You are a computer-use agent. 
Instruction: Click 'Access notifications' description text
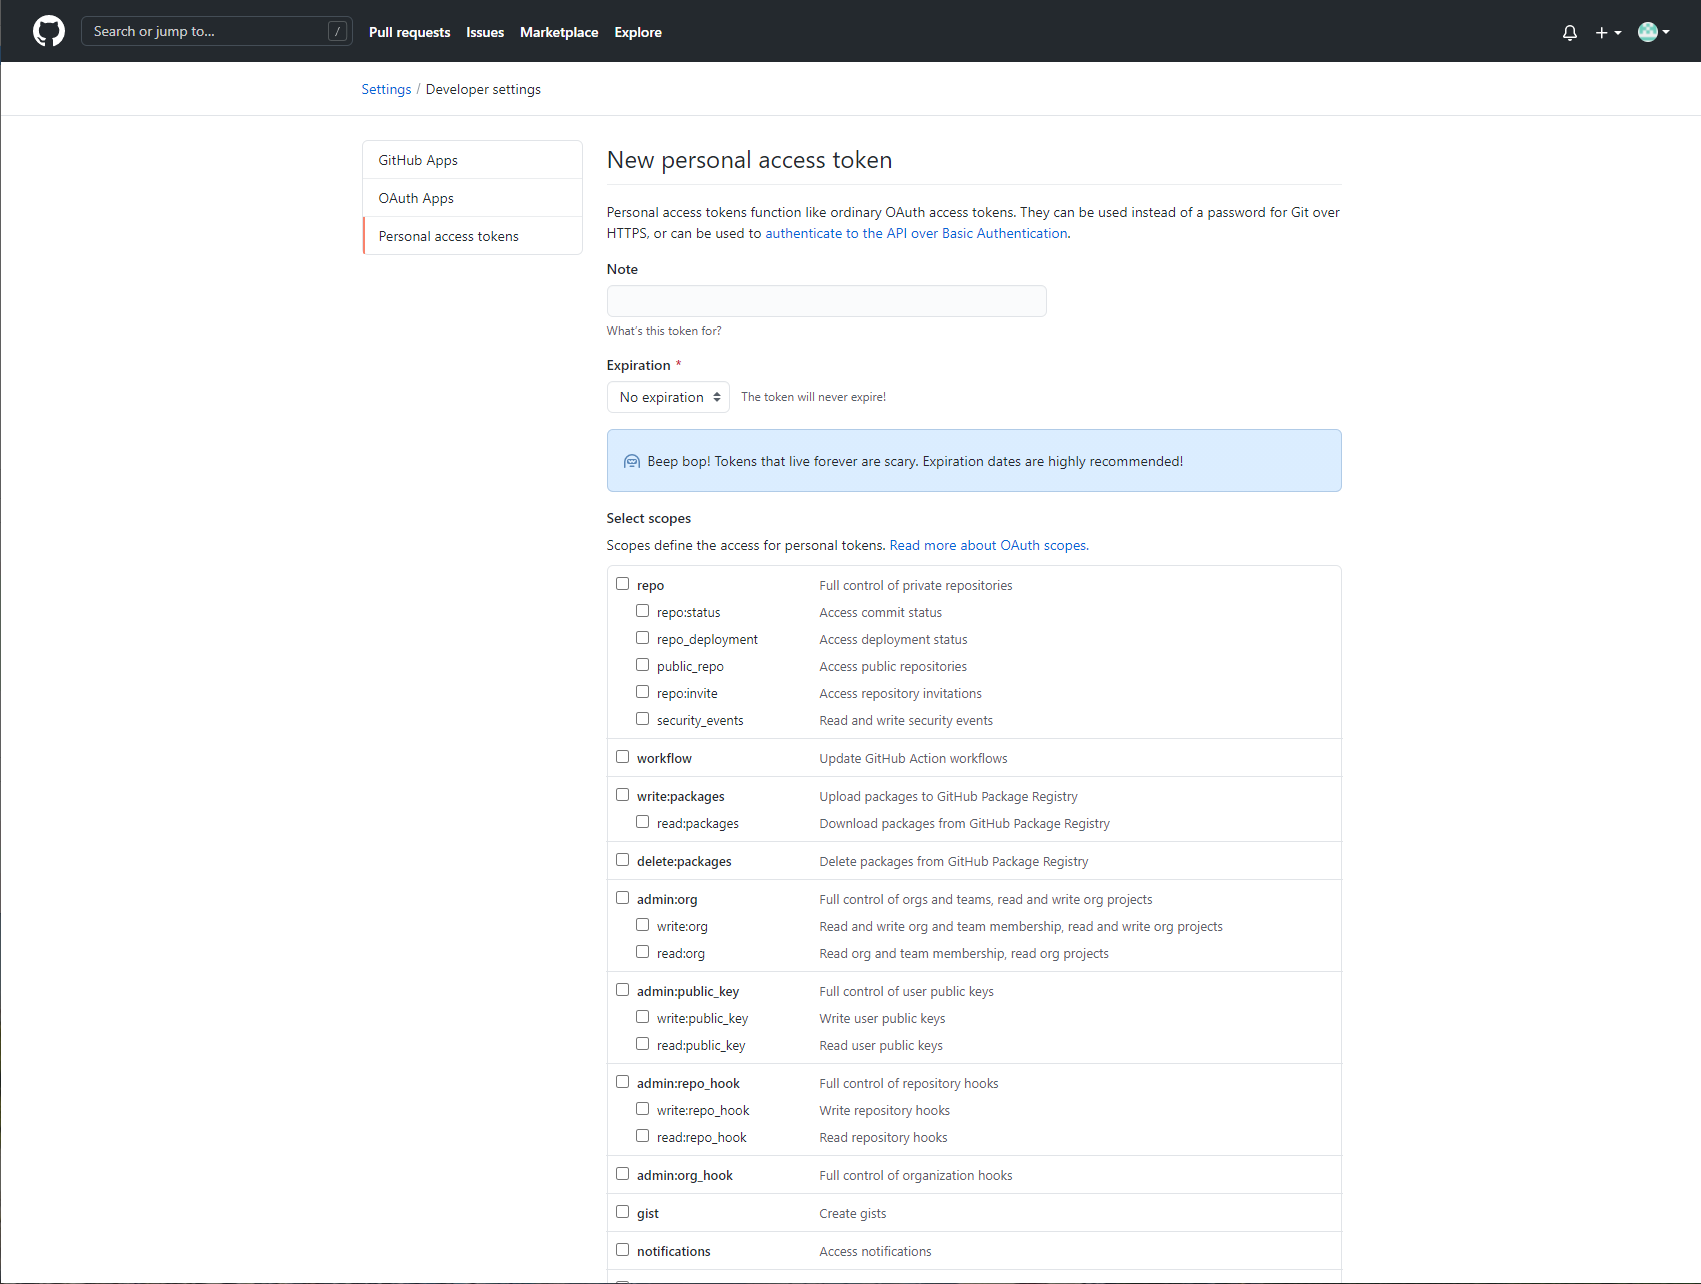click(876, 1252)
